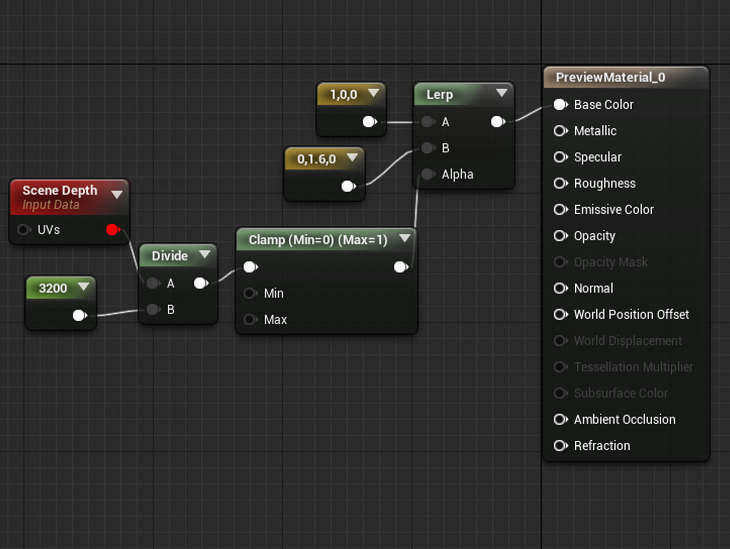Screen dimensions: 730x549
Task: Expand the Lerp node dropdown arrow
Action: coord(501,94)
